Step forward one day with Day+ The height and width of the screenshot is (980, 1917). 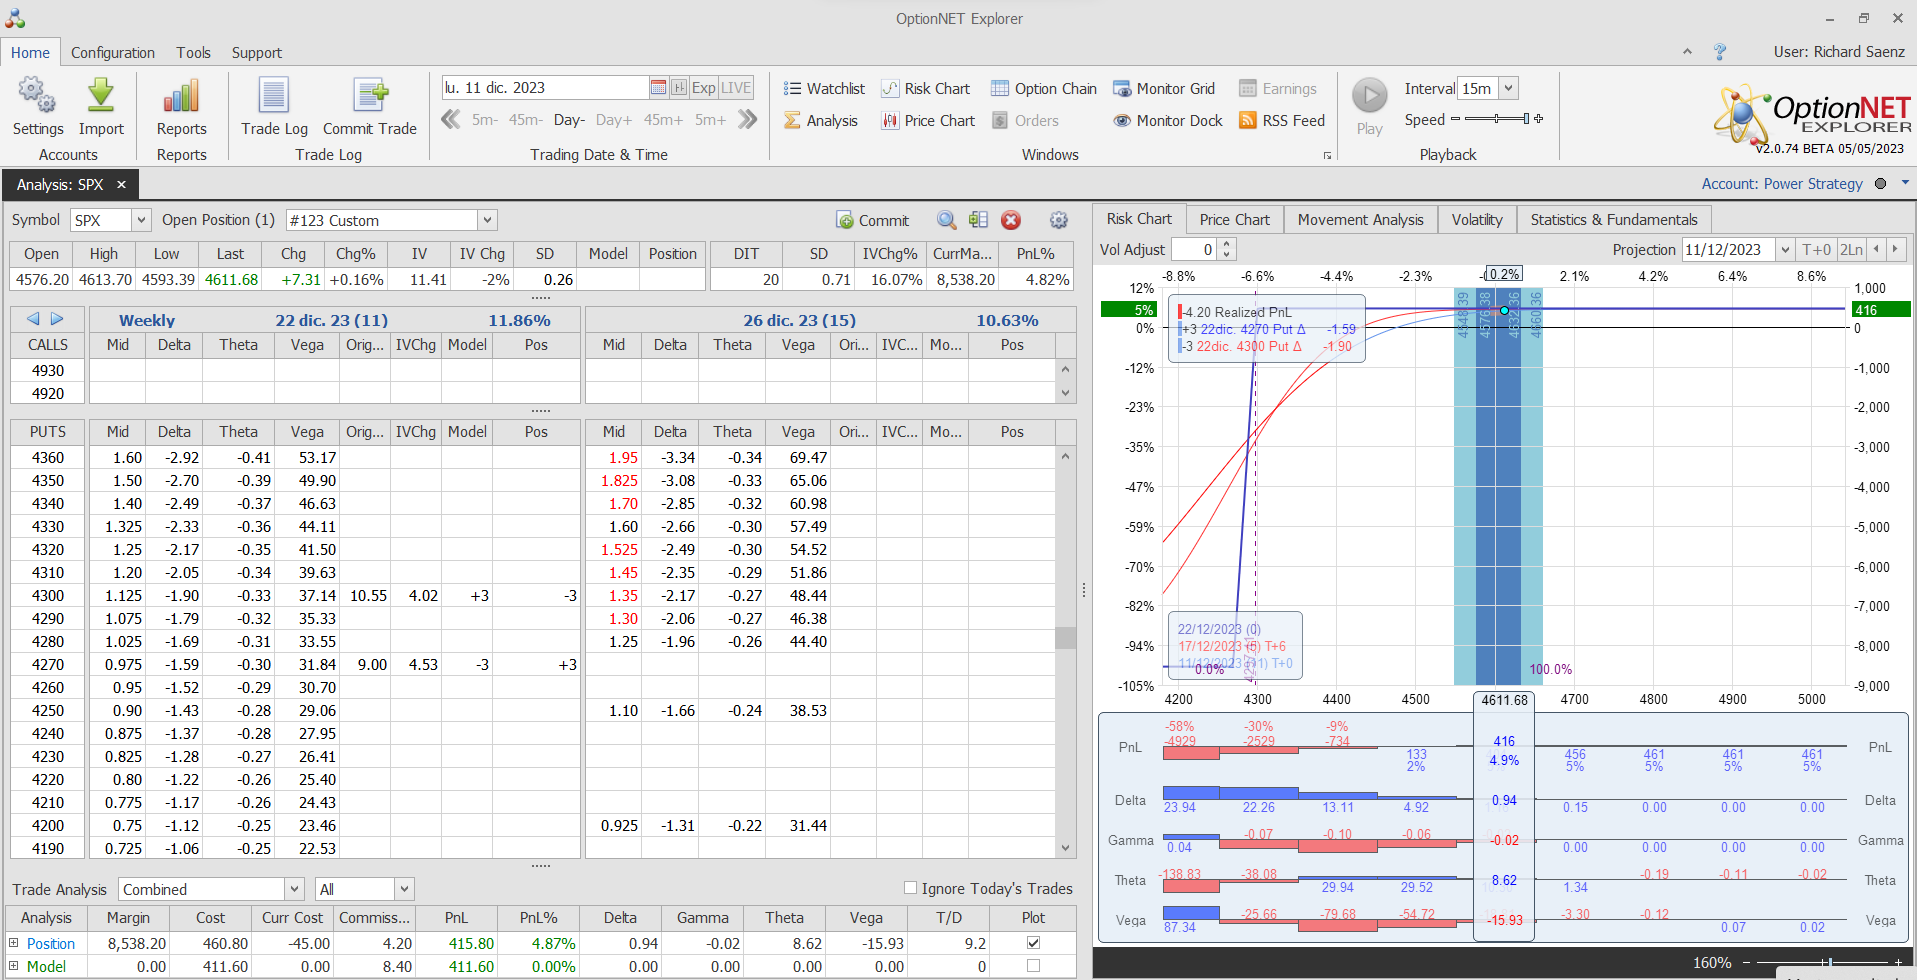point(613,120)
